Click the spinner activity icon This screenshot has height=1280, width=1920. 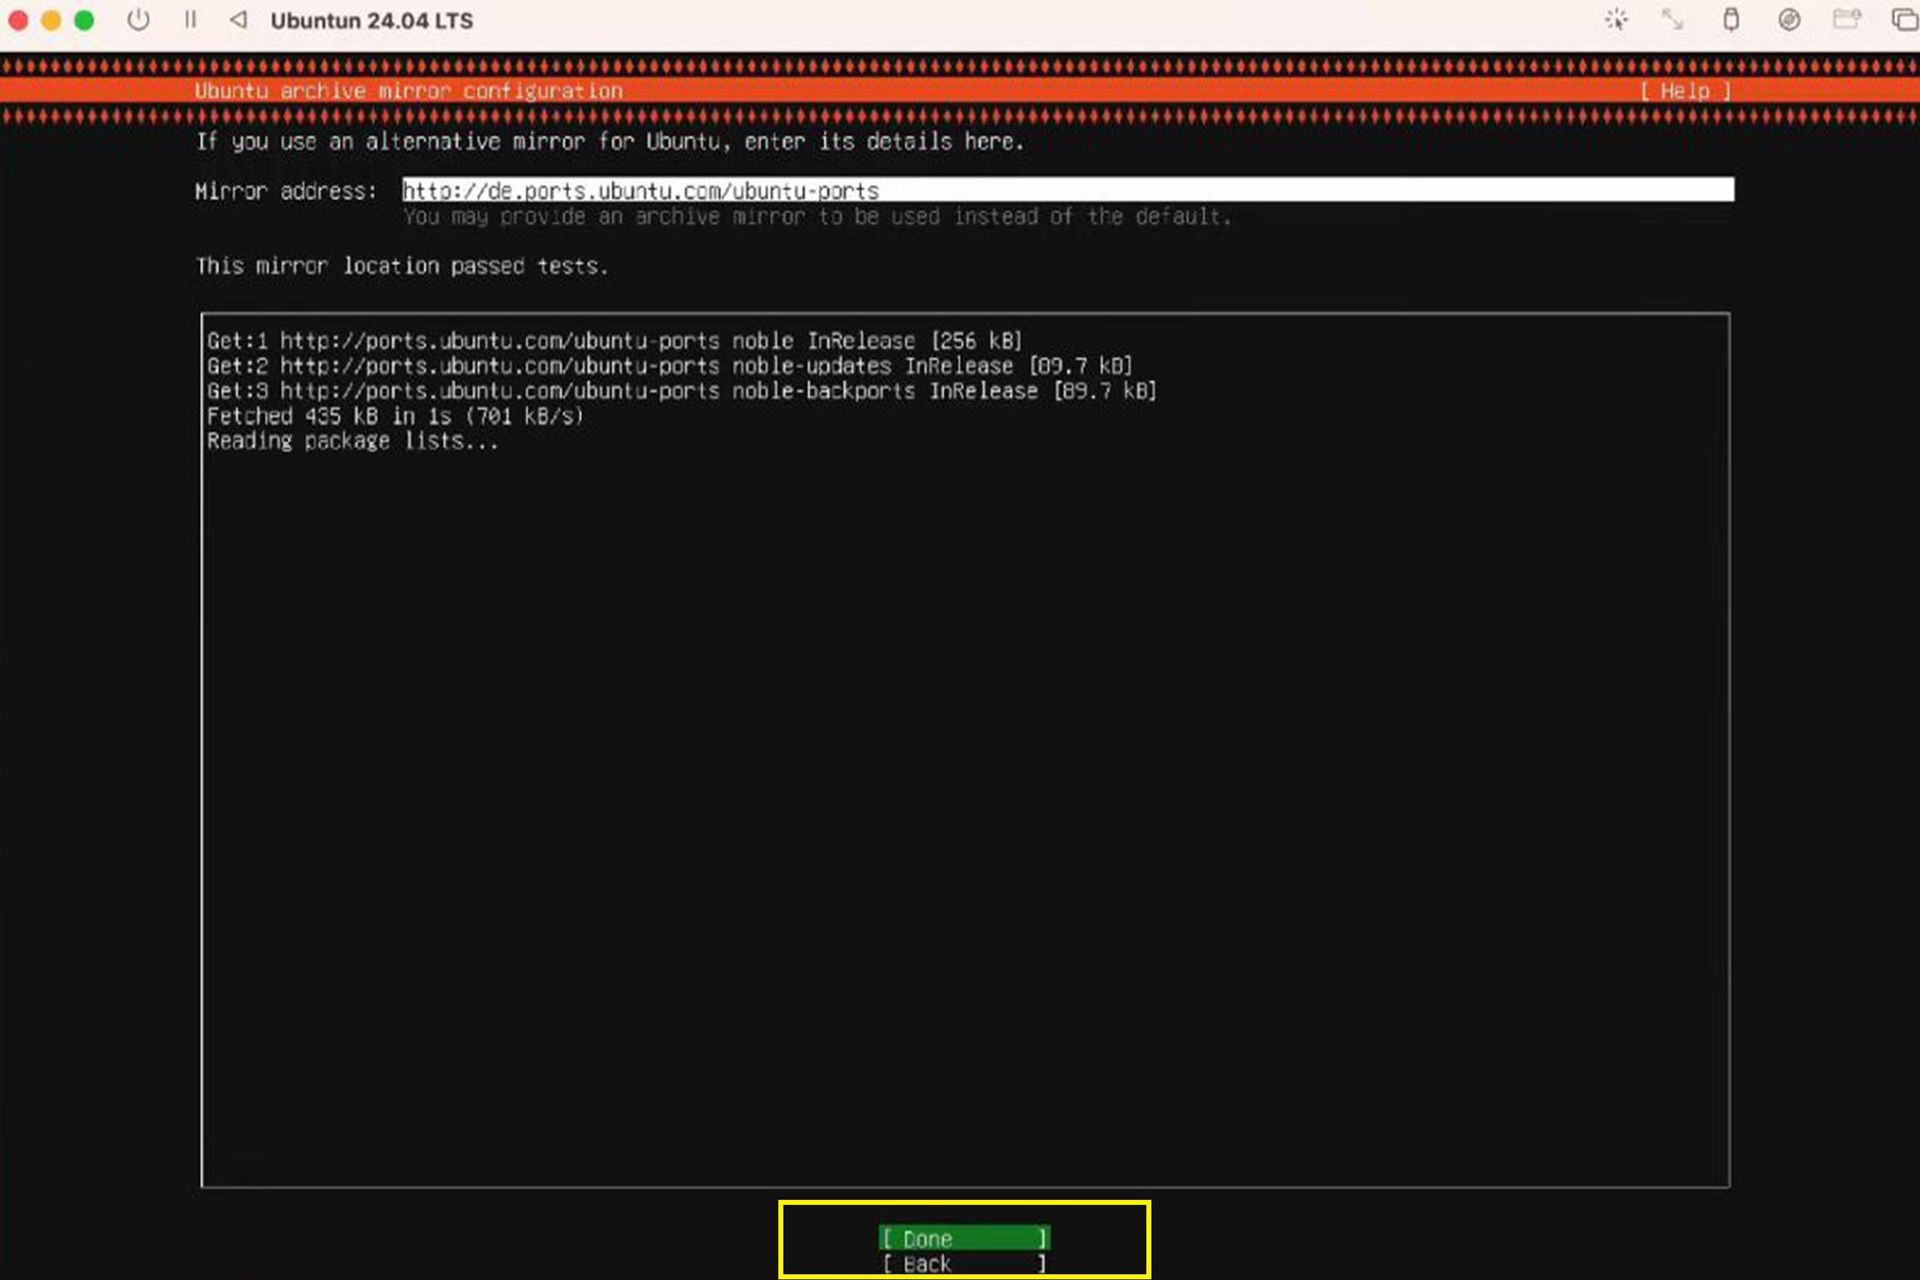click(x=1616, y=20)
